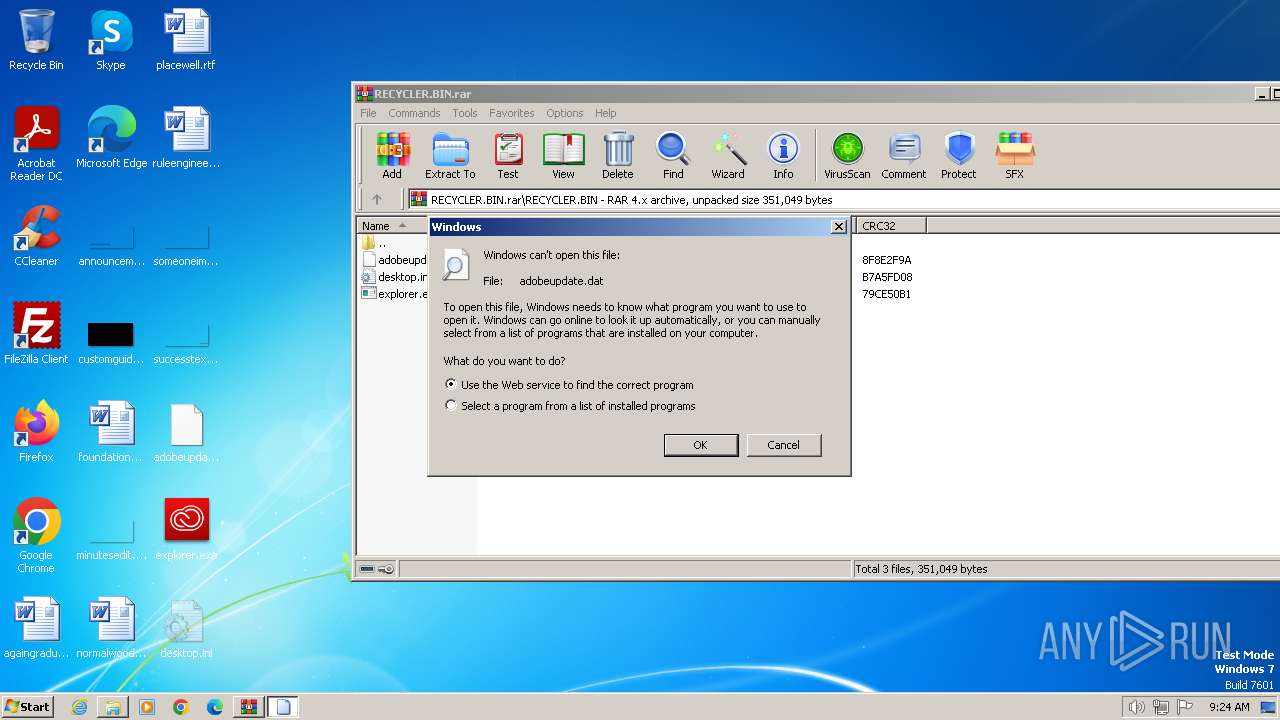
Task: Click the Test archive icon
Action: coord(508,156)
